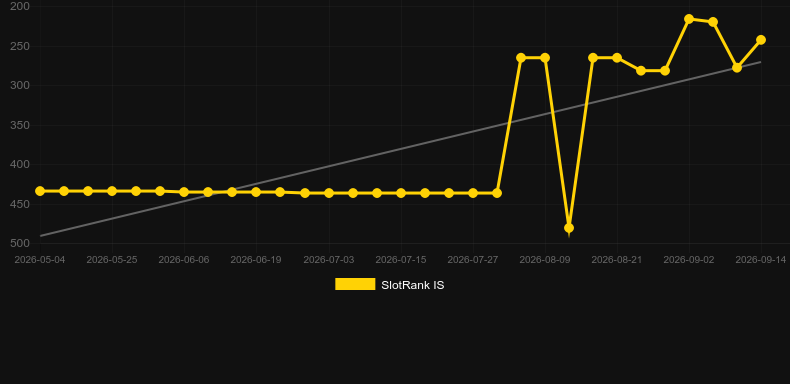Click the 2026-05-04 axis date label
Viewport: 790px width, 384px height.
click(40, 260)
